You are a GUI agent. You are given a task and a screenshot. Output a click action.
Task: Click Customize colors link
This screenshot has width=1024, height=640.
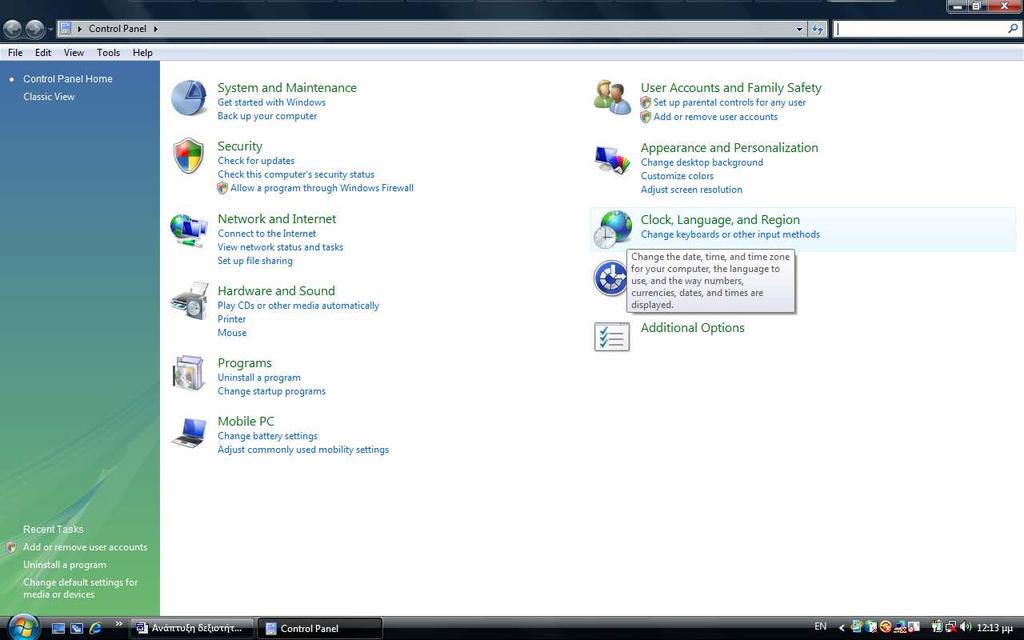677,176
